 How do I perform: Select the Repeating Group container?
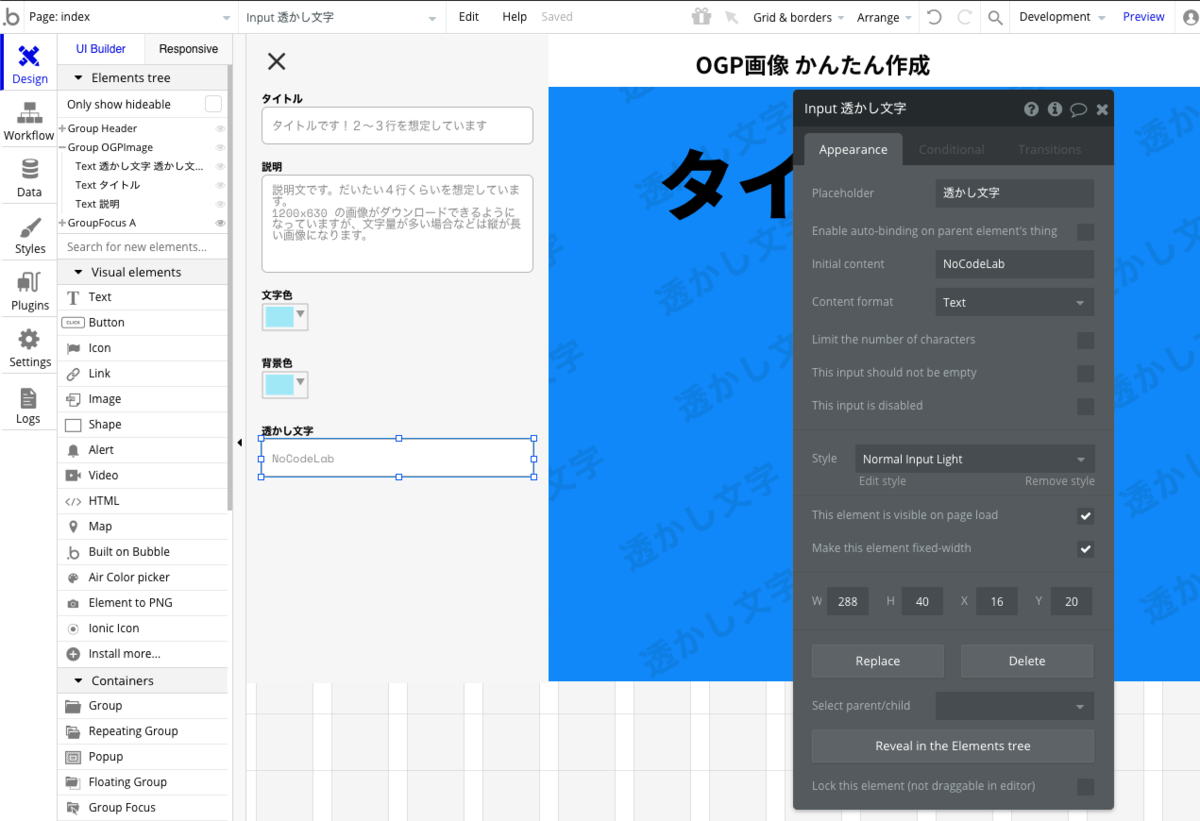pyautogui.click(x=143, y=731)
